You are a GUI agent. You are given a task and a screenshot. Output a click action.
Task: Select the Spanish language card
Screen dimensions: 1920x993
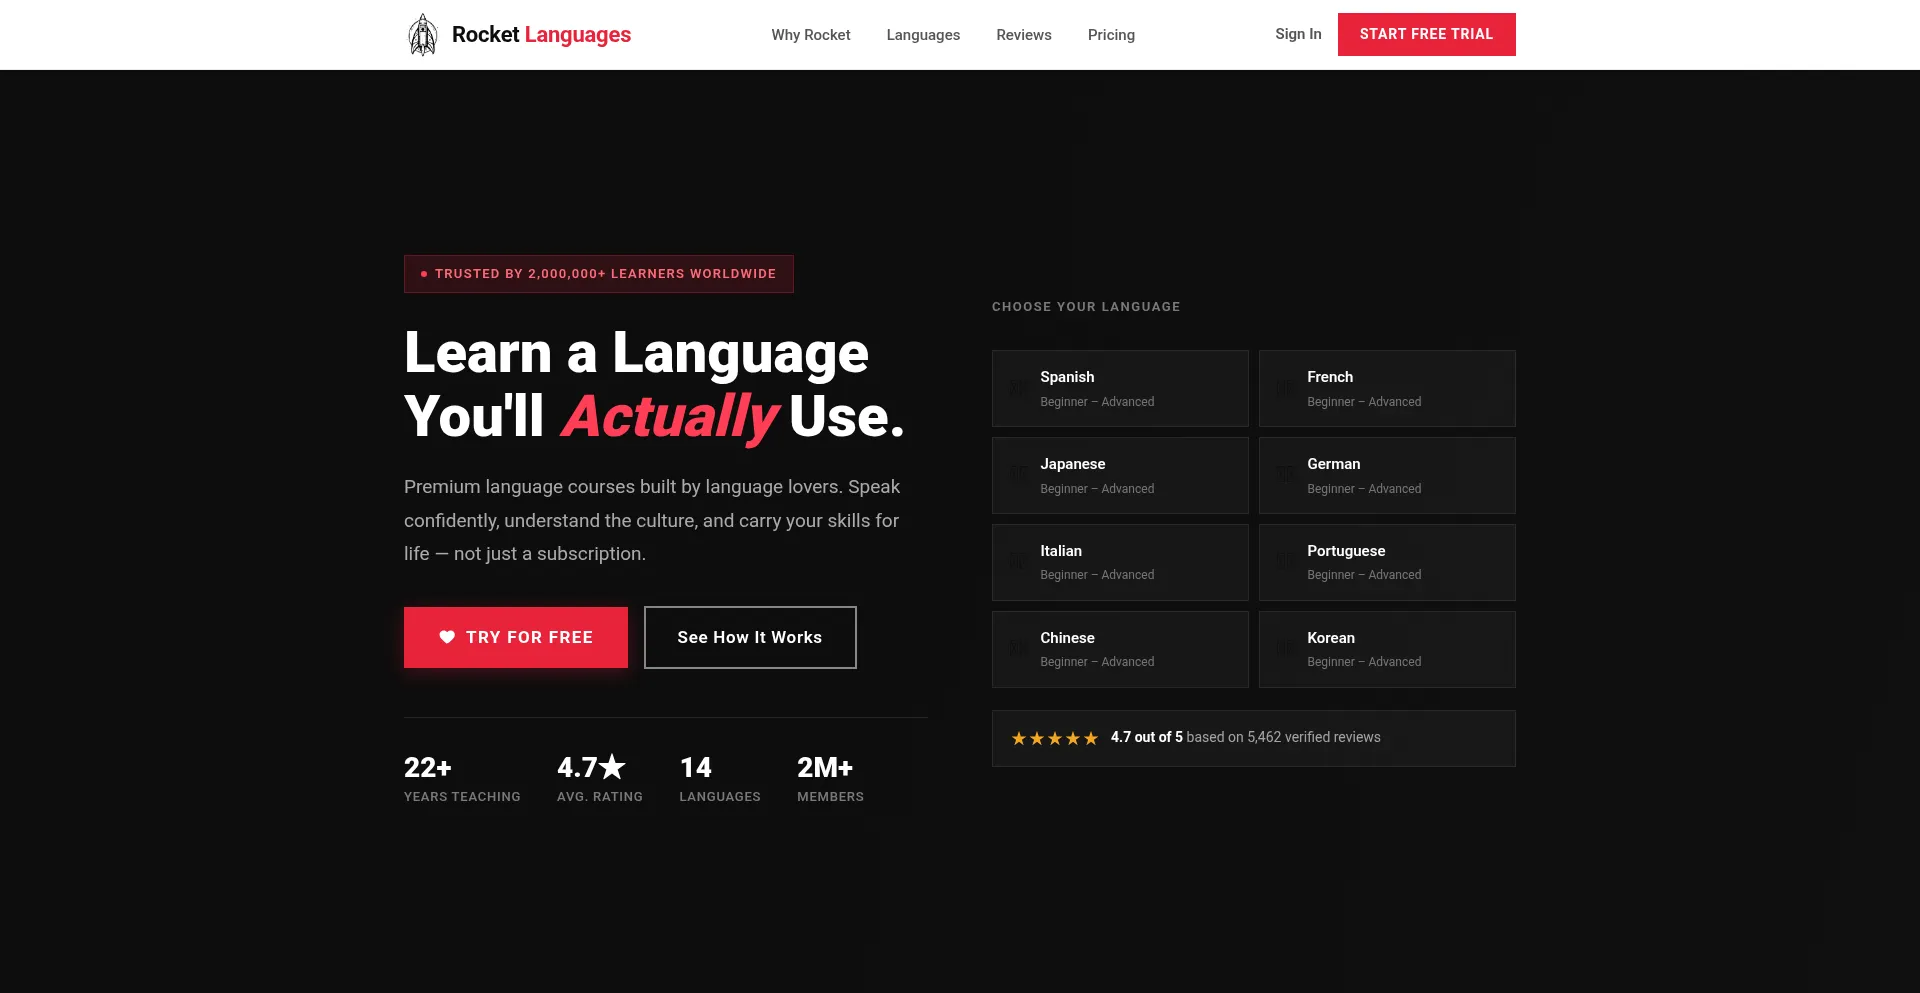point(1120,388)
